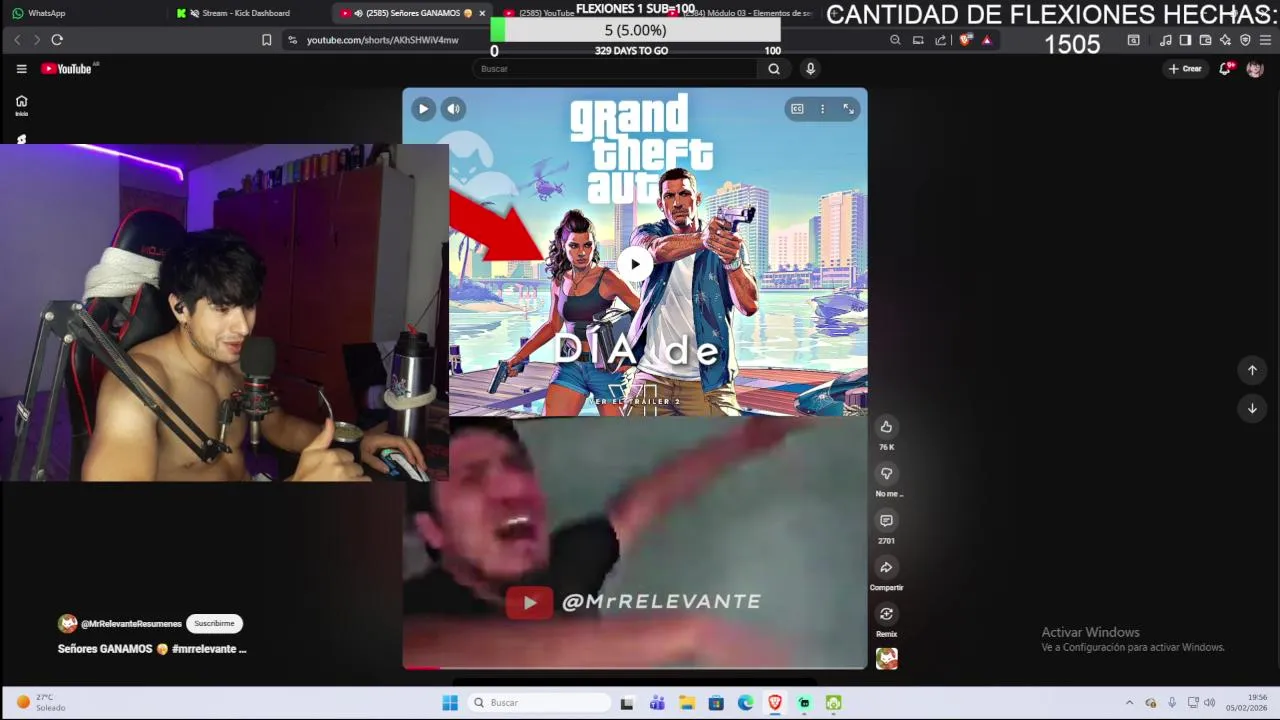This screenshot has width=1280, height=720.
Task: Go back in browser history
Action: click(17, 40)
